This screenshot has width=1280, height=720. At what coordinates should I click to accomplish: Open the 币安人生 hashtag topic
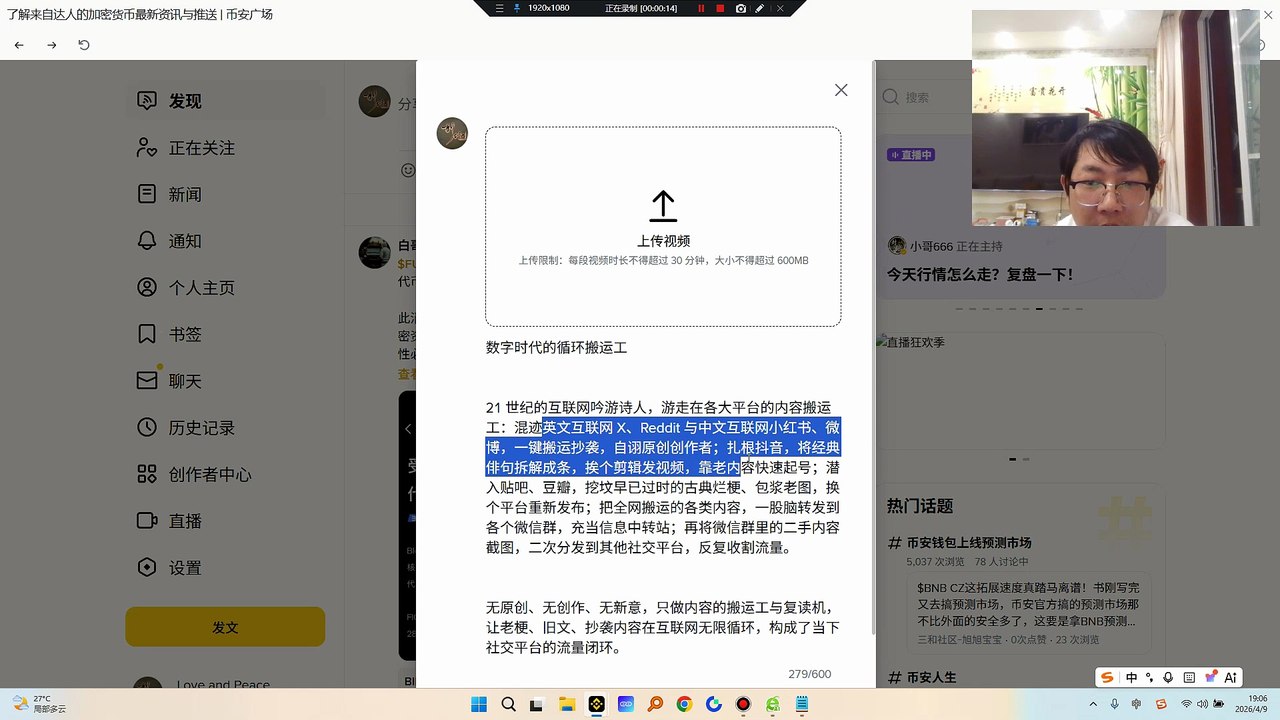click(x=931, y=678)
